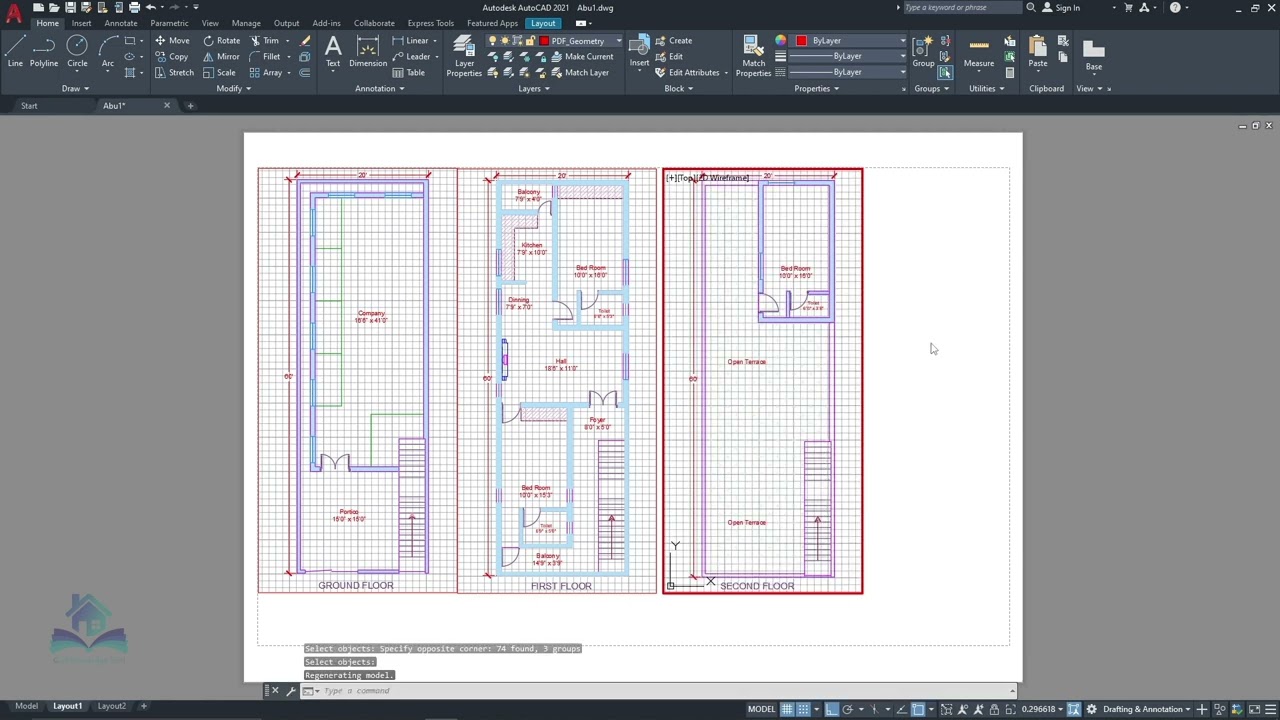Open the Drafting & Annotation workspace dropdown

point(1147,709)
